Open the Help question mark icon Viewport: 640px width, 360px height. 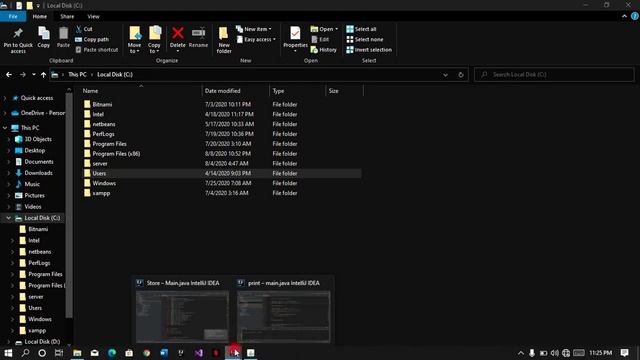(635, 16)
